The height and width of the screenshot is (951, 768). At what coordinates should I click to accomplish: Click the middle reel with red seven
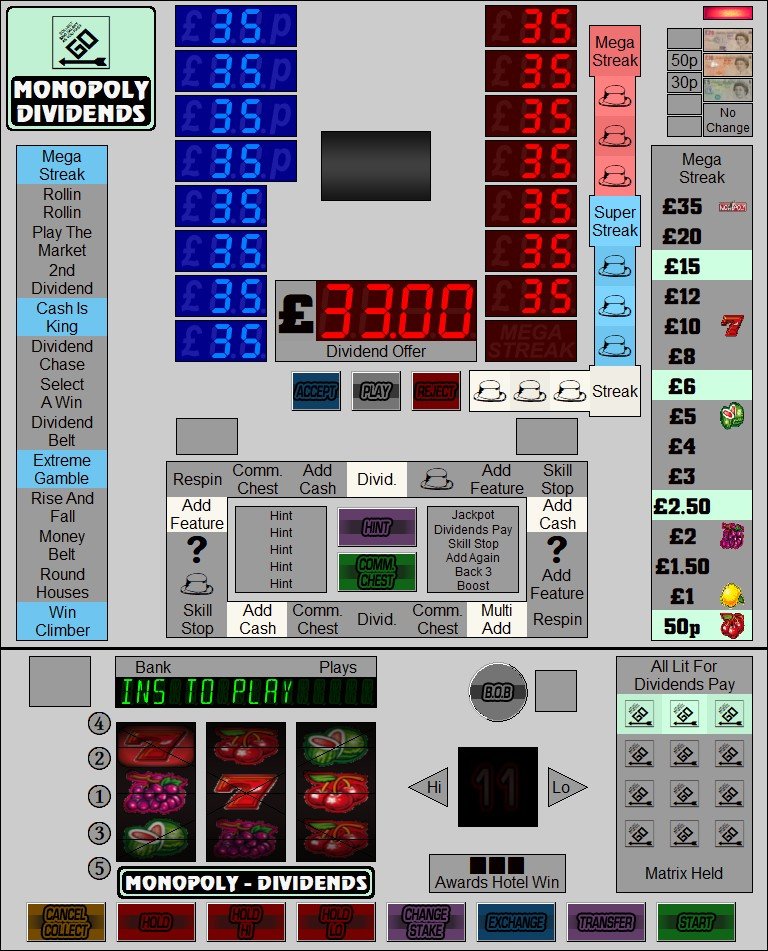pos(246,791)
